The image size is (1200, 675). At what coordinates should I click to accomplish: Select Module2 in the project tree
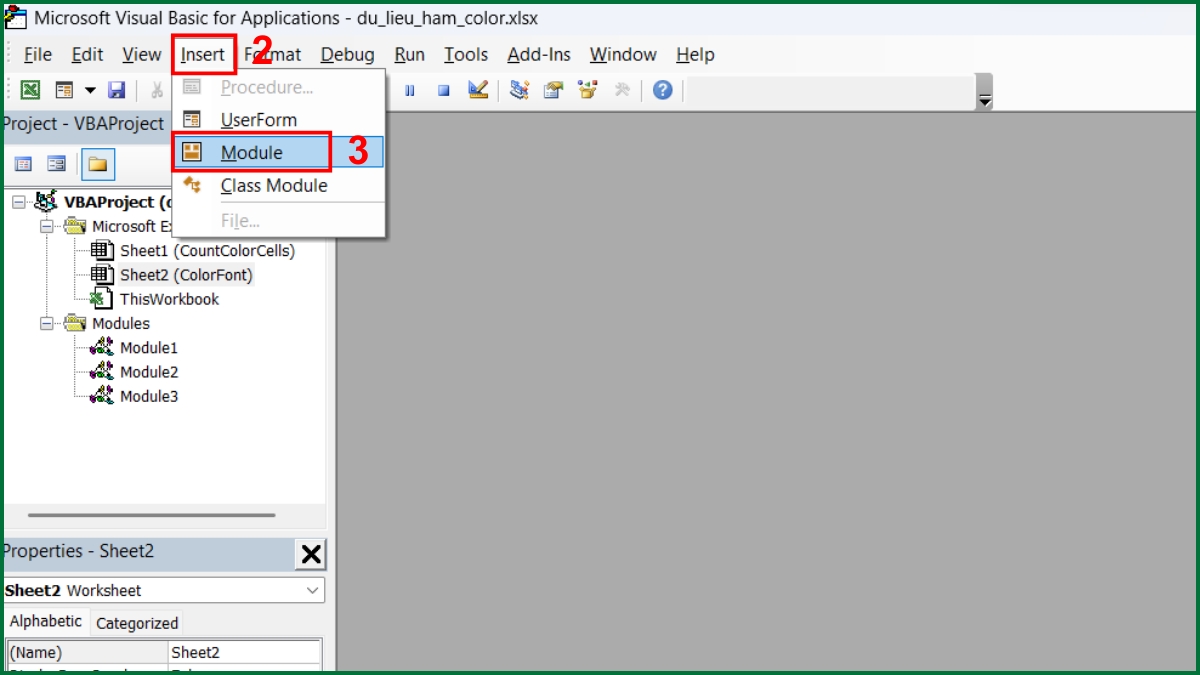click(x=151, y=371)
